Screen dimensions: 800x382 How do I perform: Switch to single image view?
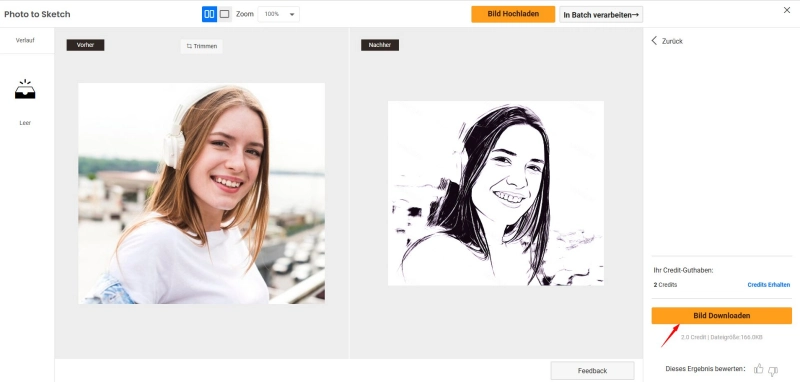224,14
